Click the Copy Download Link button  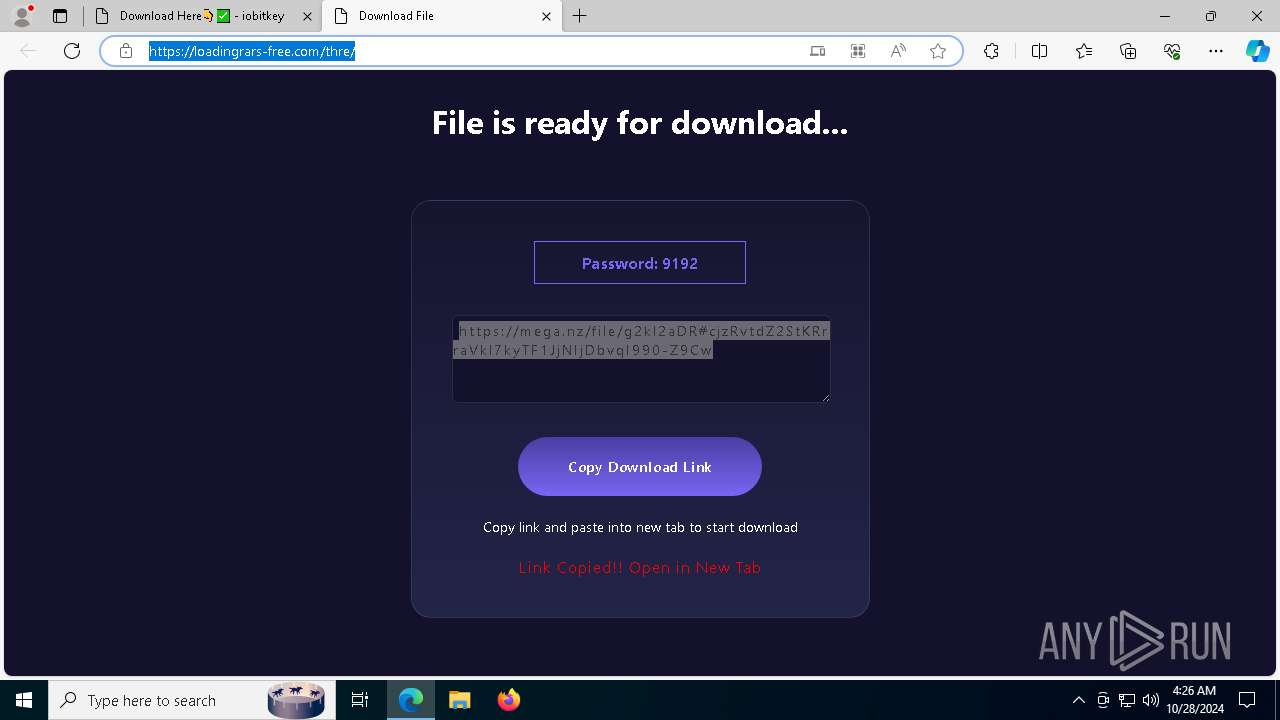point(640,466)
